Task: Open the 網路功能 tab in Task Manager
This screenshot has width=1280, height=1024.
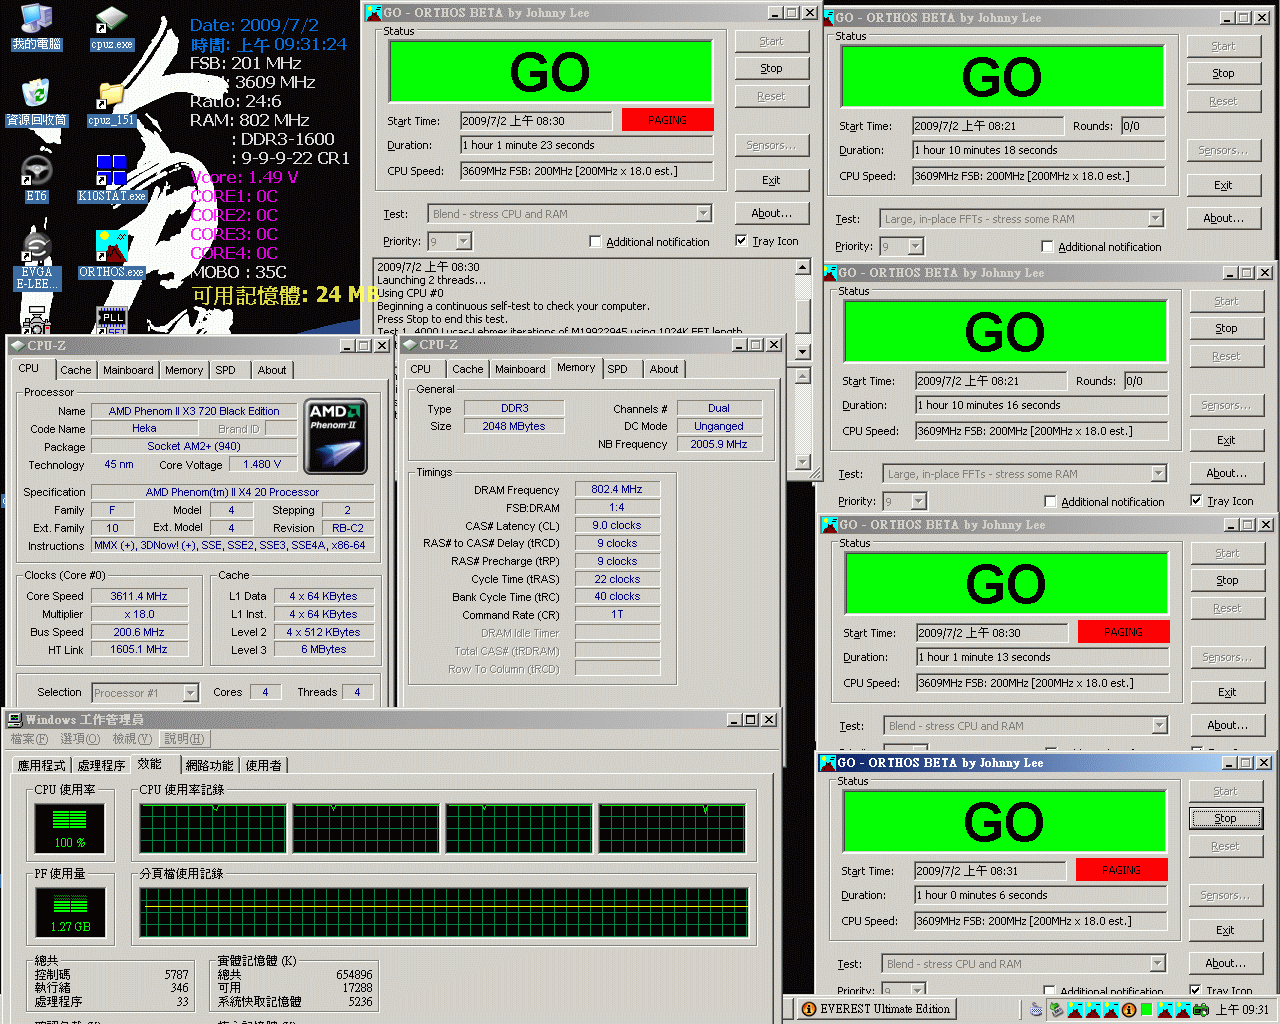Action: pyautogui.click(x=210, y=765)
